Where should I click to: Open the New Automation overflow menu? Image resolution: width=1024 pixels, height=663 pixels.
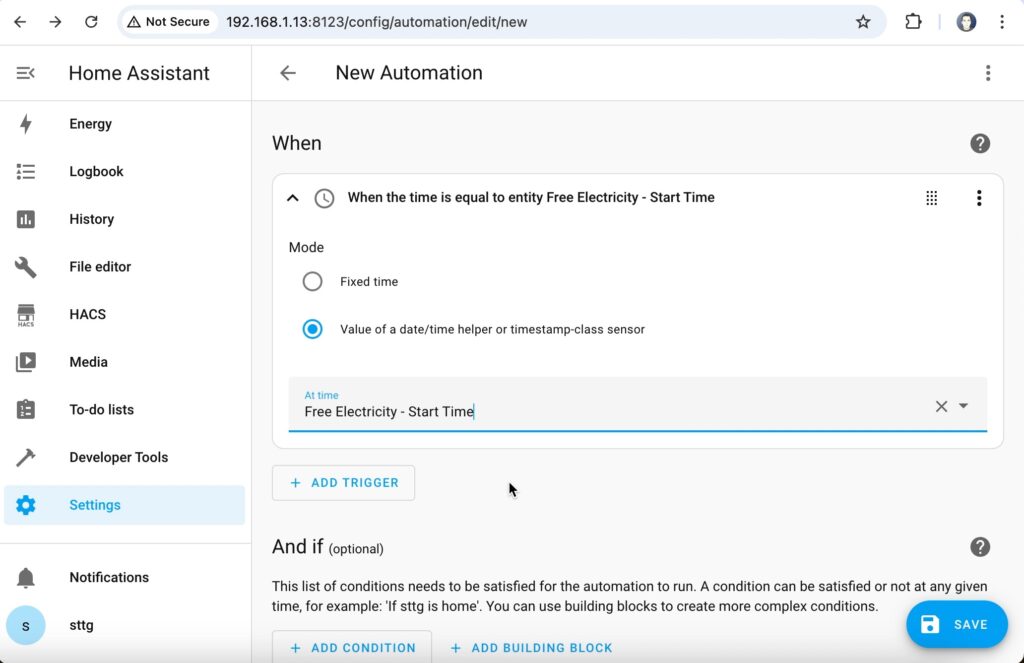tap(987, 73)
